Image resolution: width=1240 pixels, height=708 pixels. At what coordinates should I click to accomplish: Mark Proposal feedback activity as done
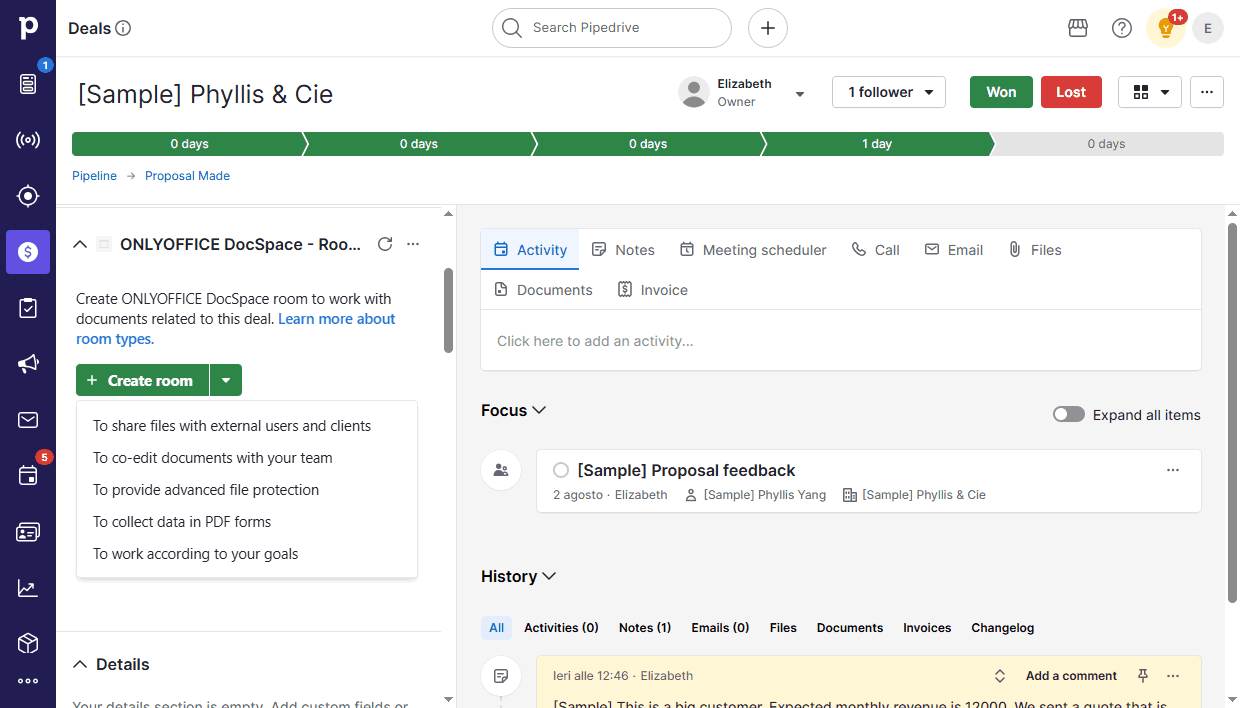tap(561, 470)
